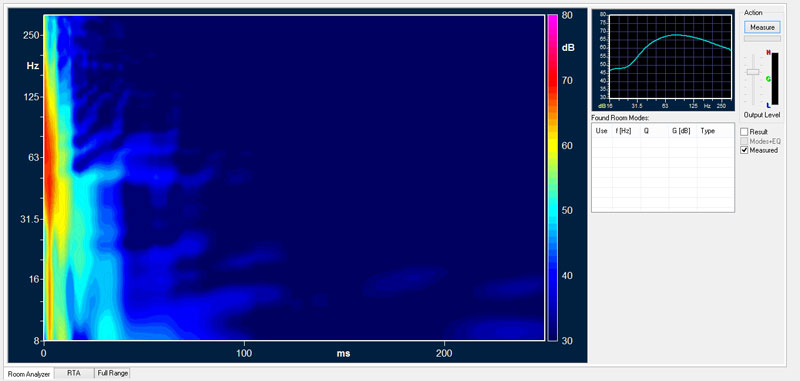Switch to the RTA tab
Viewport: 800px width, 381px height.
[74, 373]
